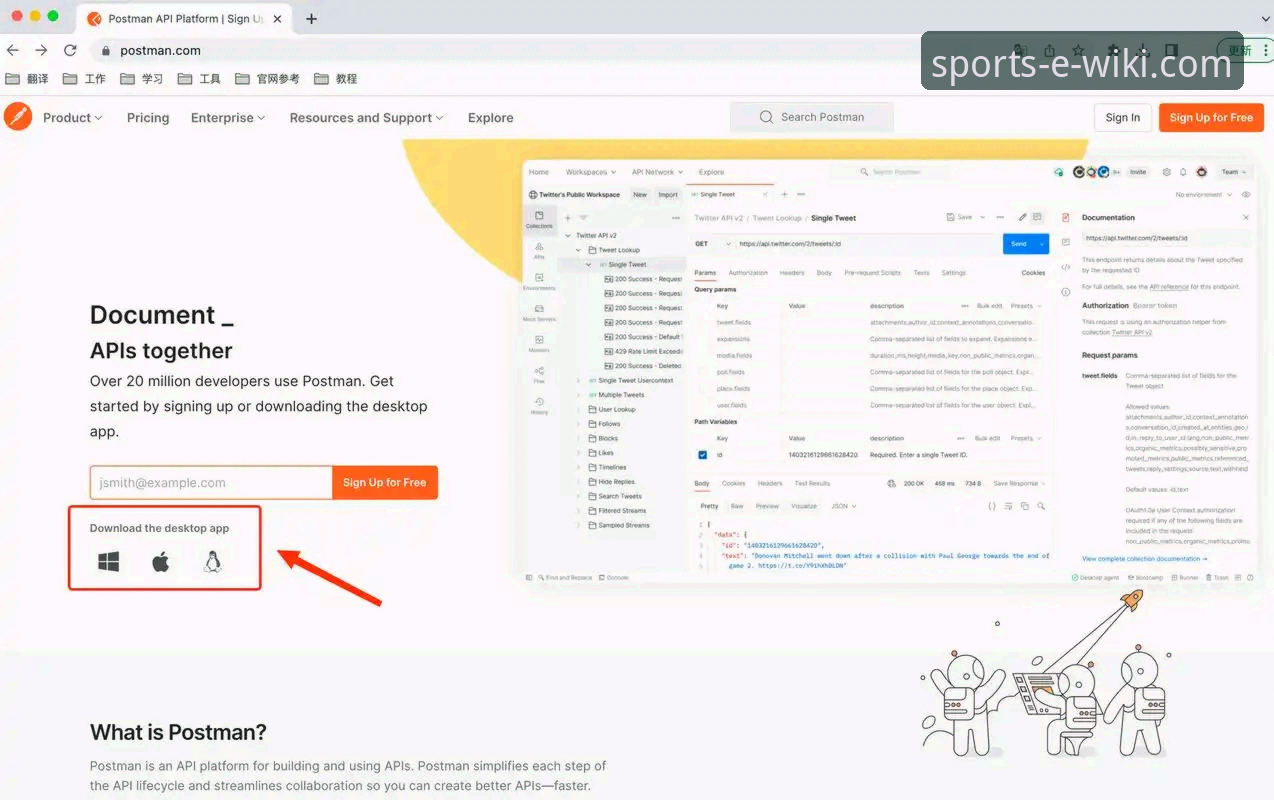Open a new browser tab with plus icon
Viewport: 1274px width, 800px height.
(311, 19)
